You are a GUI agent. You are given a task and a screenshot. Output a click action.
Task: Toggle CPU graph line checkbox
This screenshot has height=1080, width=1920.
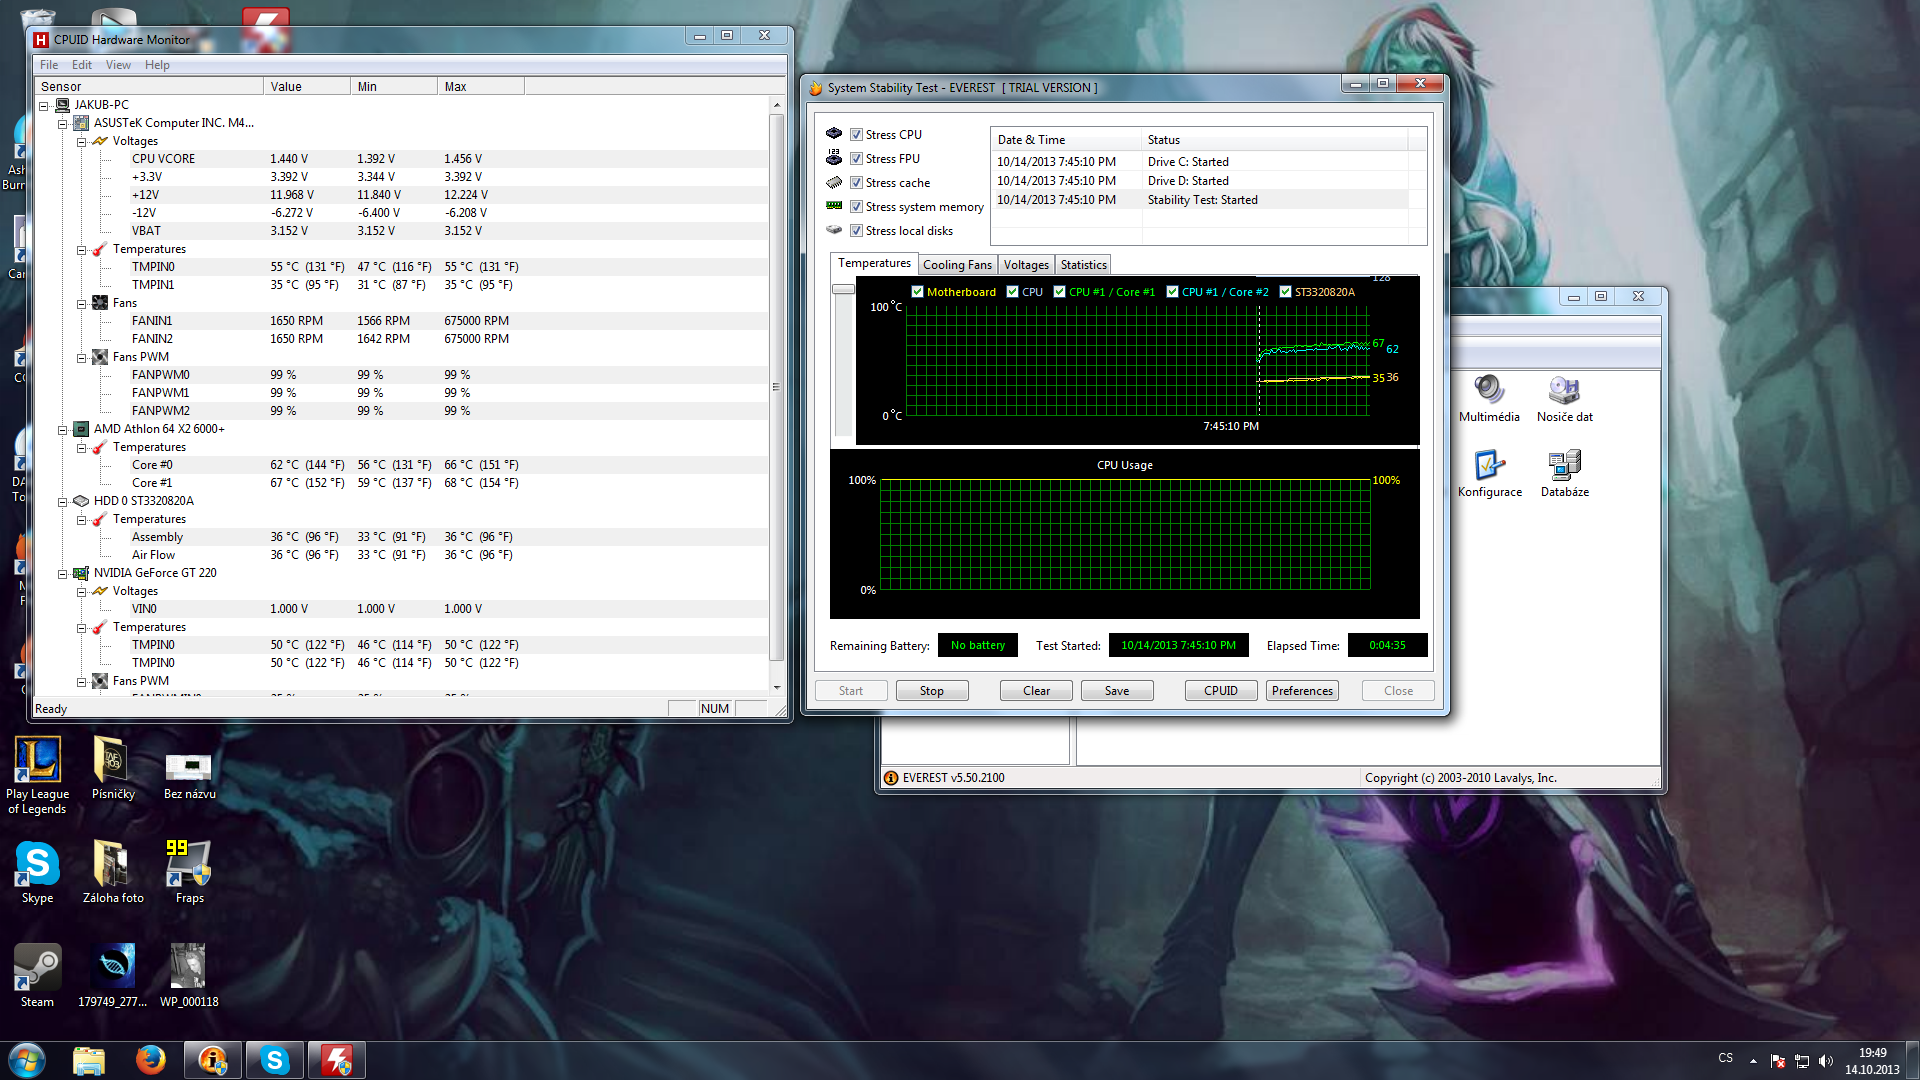point(1012,292)
